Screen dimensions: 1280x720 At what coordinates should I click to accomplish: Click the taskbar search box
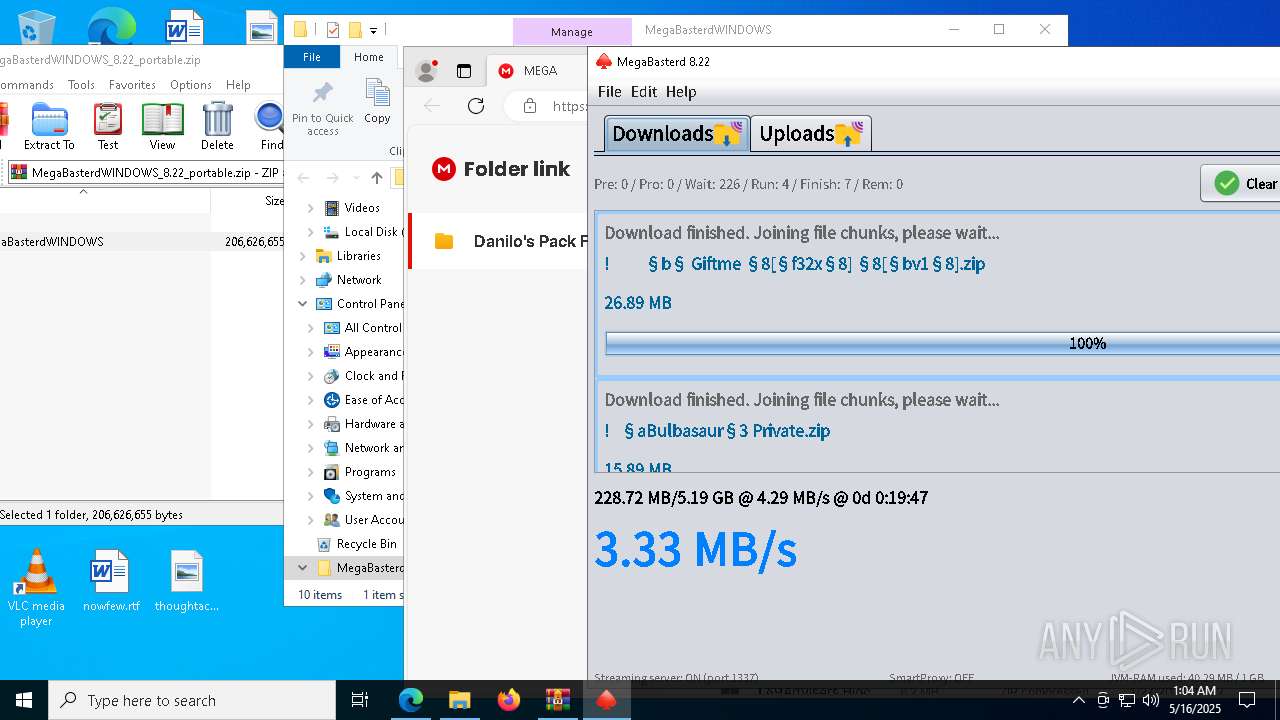(192, 700)
